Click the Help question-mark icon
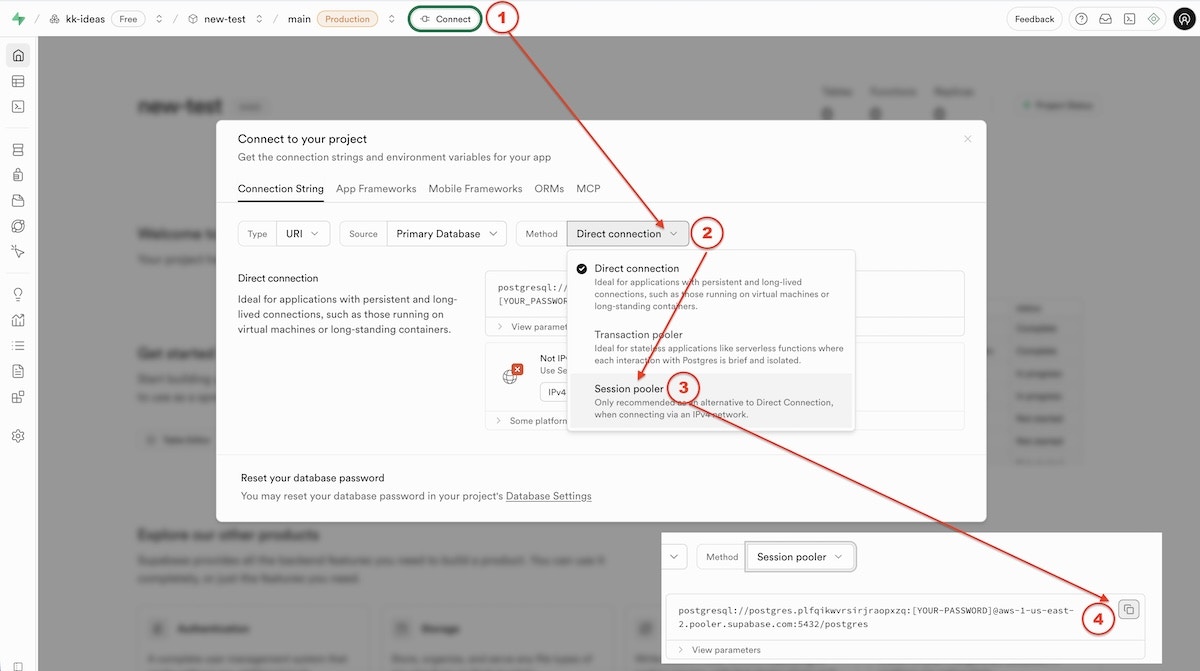Screen dimensions: 1200x671 coord(1081,19)
